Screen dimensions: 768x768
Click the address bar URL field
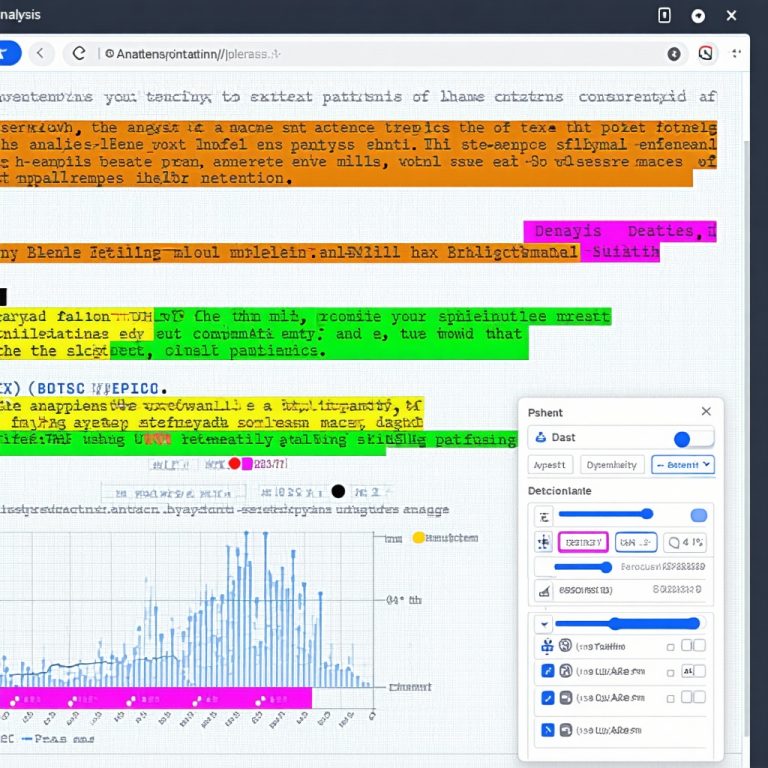[x=377, y=53]
